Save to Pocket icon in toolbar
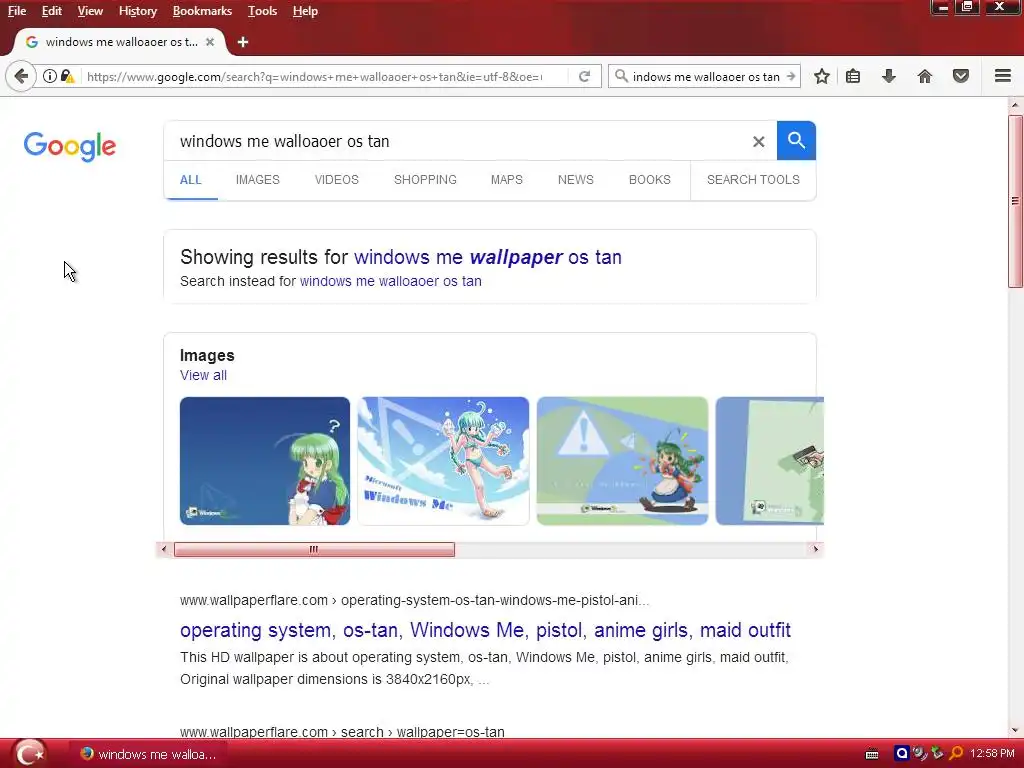1024x768 pixels. point(961,76)
